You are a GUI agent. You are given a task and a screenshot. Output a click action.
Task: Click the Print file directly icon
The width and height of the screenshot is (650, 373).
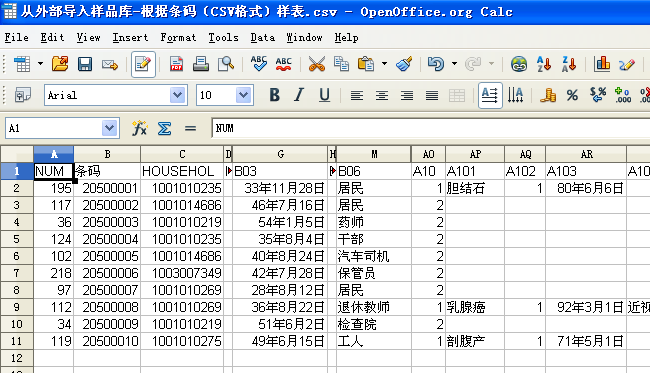click(201, 64)
